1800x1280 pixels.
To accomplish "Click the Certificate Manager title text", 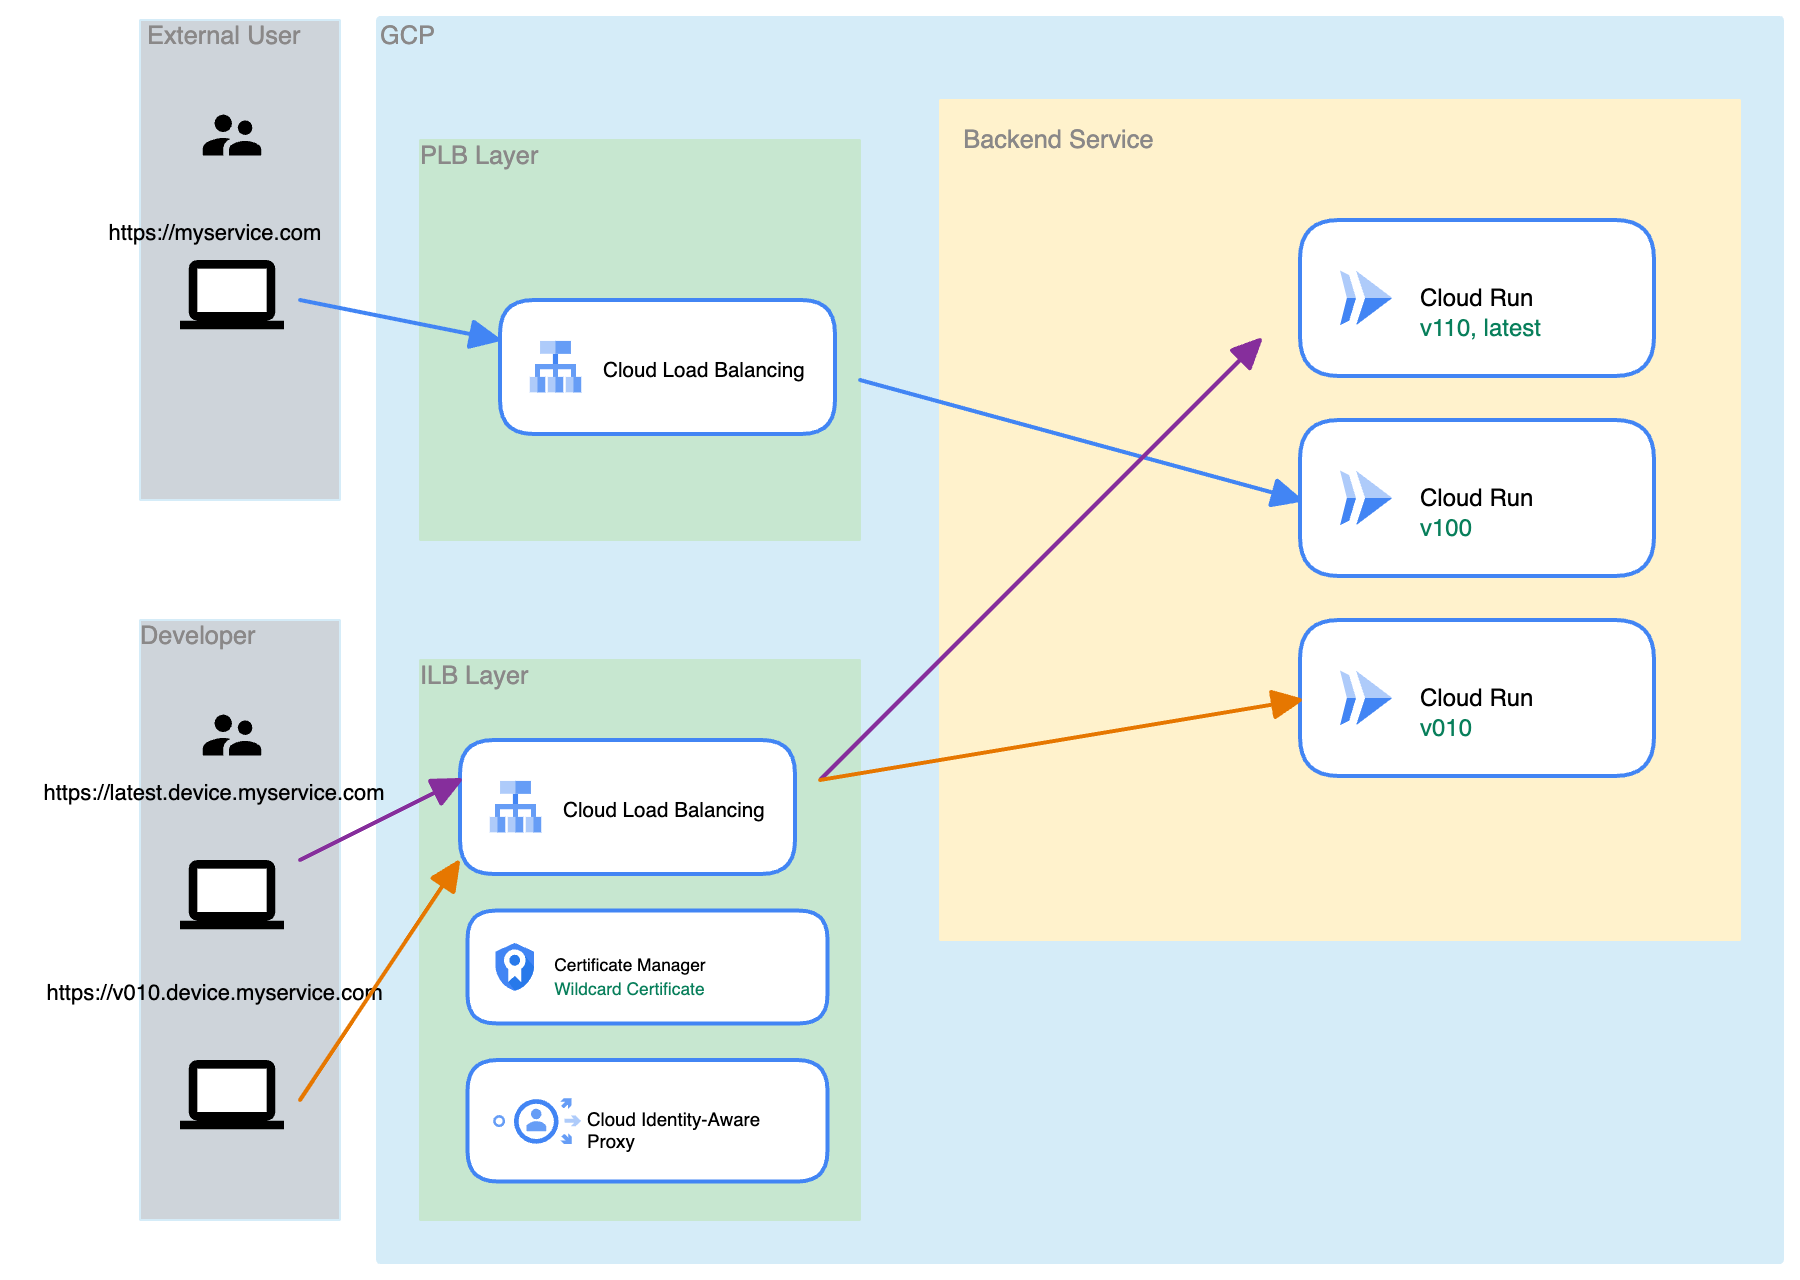I will point(630,965).
